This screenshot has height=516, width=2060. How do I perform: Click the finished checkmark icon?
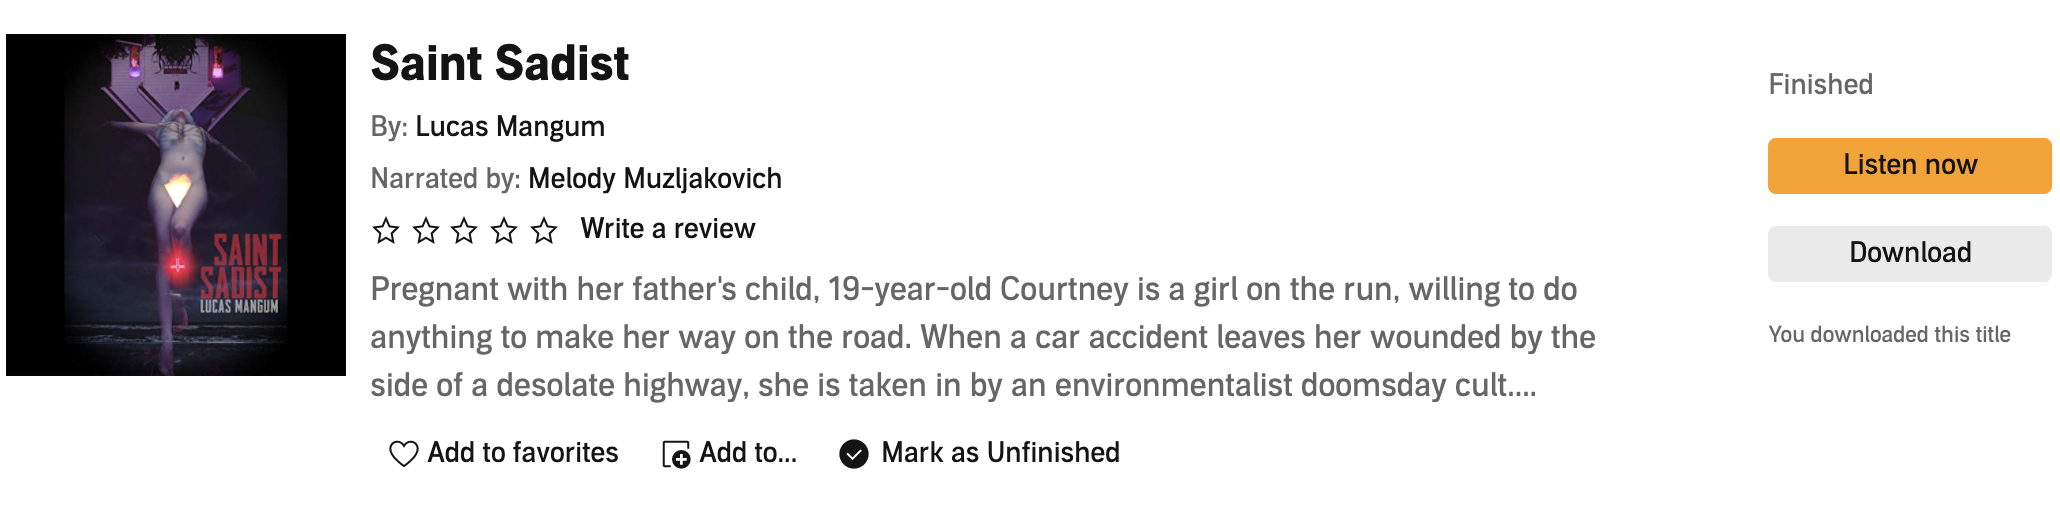(x=854, y=454)
